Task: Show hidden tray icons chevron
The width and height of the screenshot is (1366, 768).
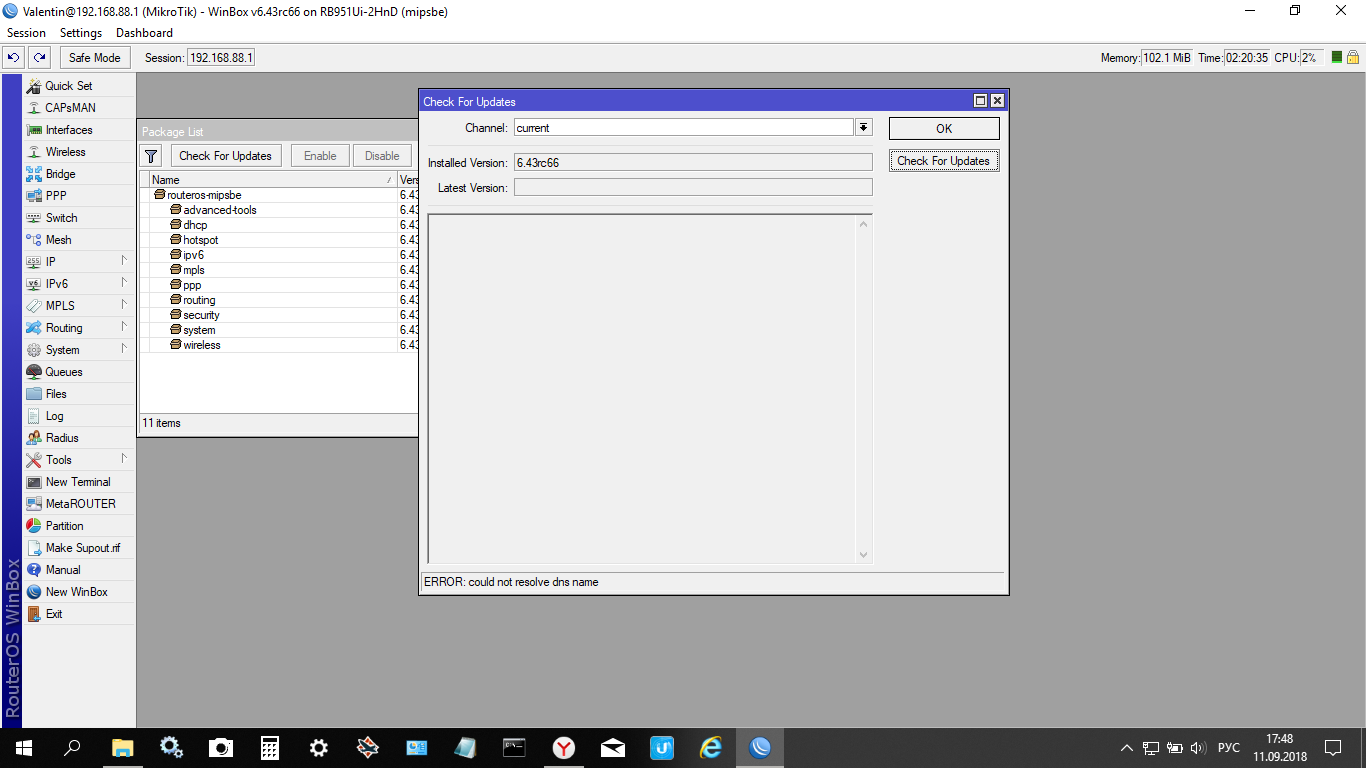Action: 1127,748
